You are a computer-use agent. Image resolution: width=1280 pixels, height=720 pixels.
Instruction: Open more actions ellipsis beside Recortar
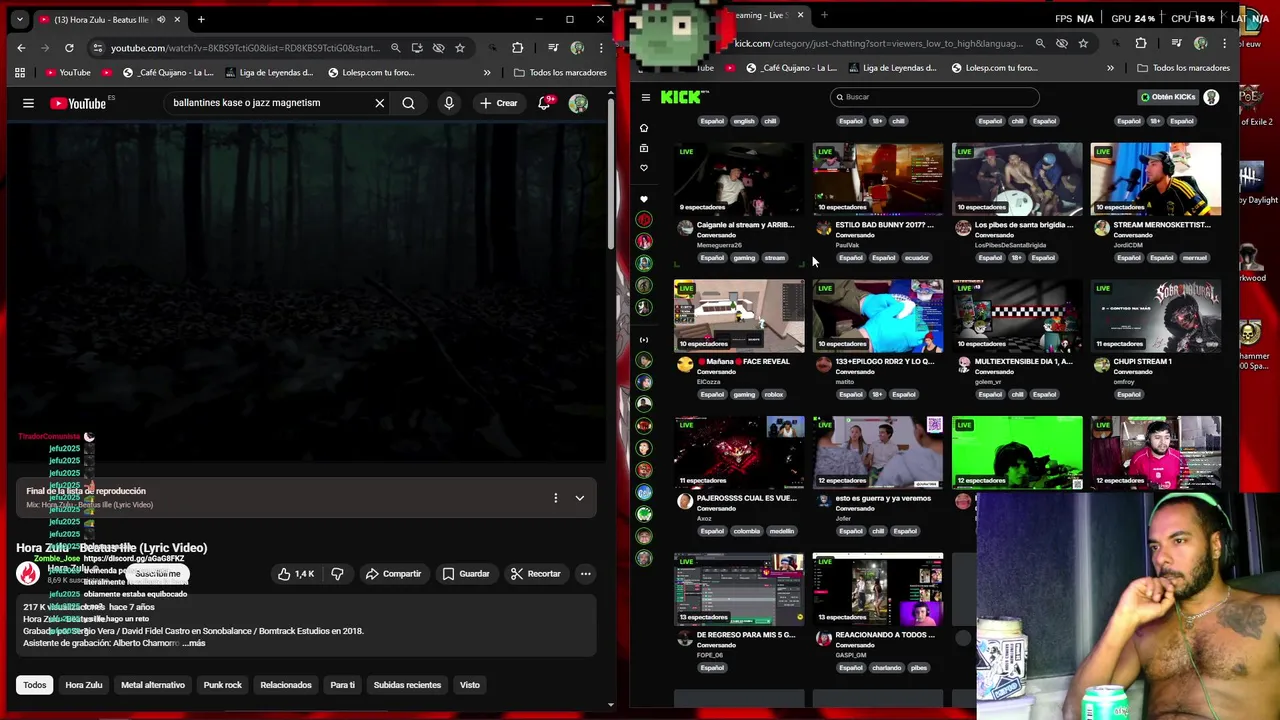[586, 574]
